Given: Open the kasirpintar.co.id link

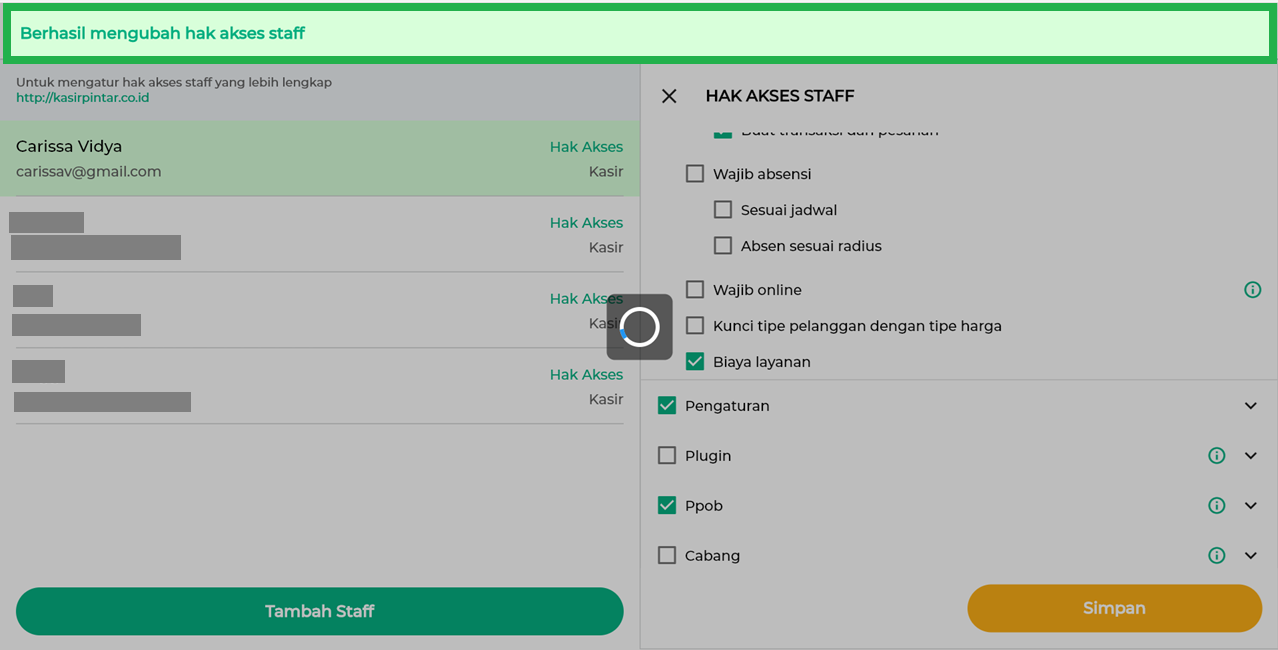Looking at the screenshot, I should (x=82, y=98).
